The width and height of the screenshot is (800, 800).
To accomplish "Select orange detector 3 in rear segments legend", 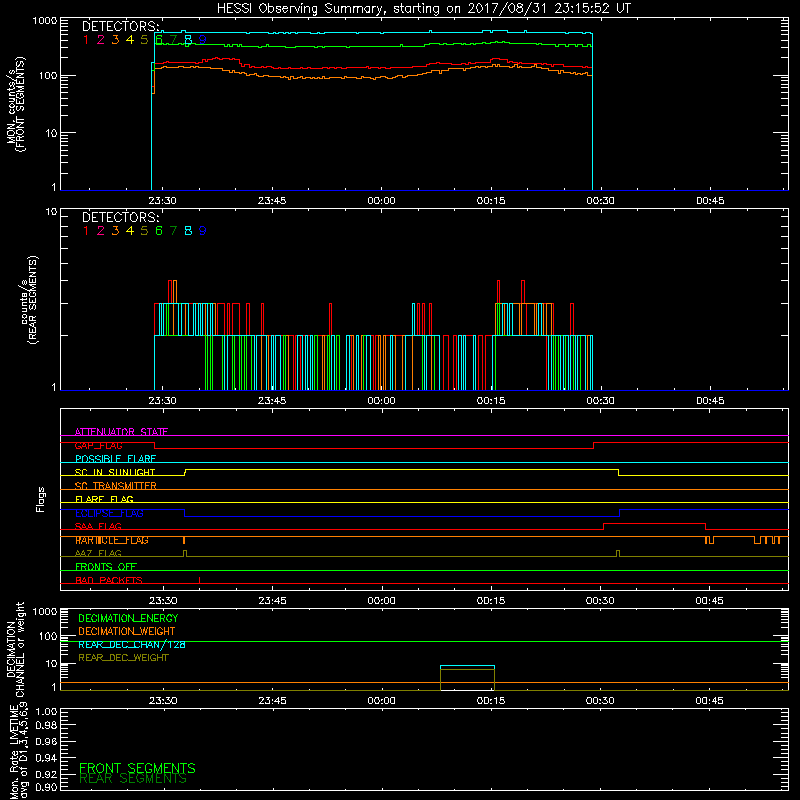I will pyautogui.click(x=115, y=231).
